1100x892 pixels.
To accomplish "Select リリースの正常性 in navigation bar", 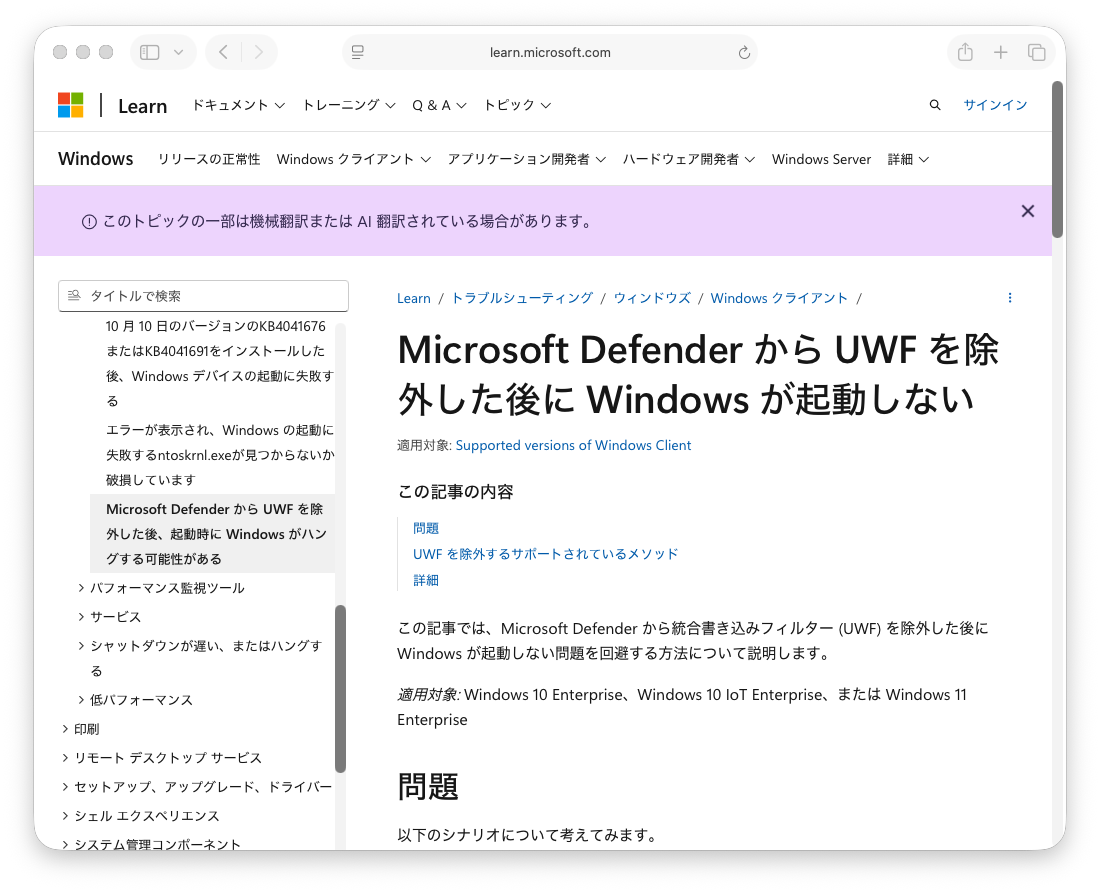I will (208, 159).
